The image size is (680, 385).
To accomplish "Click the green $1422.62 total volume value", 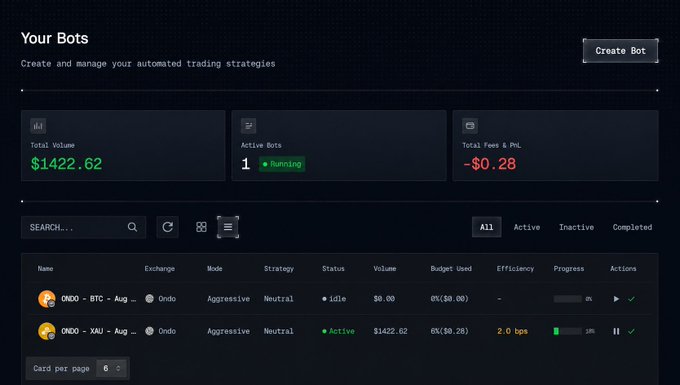I will pyautogui.click(x=66, y=164).
